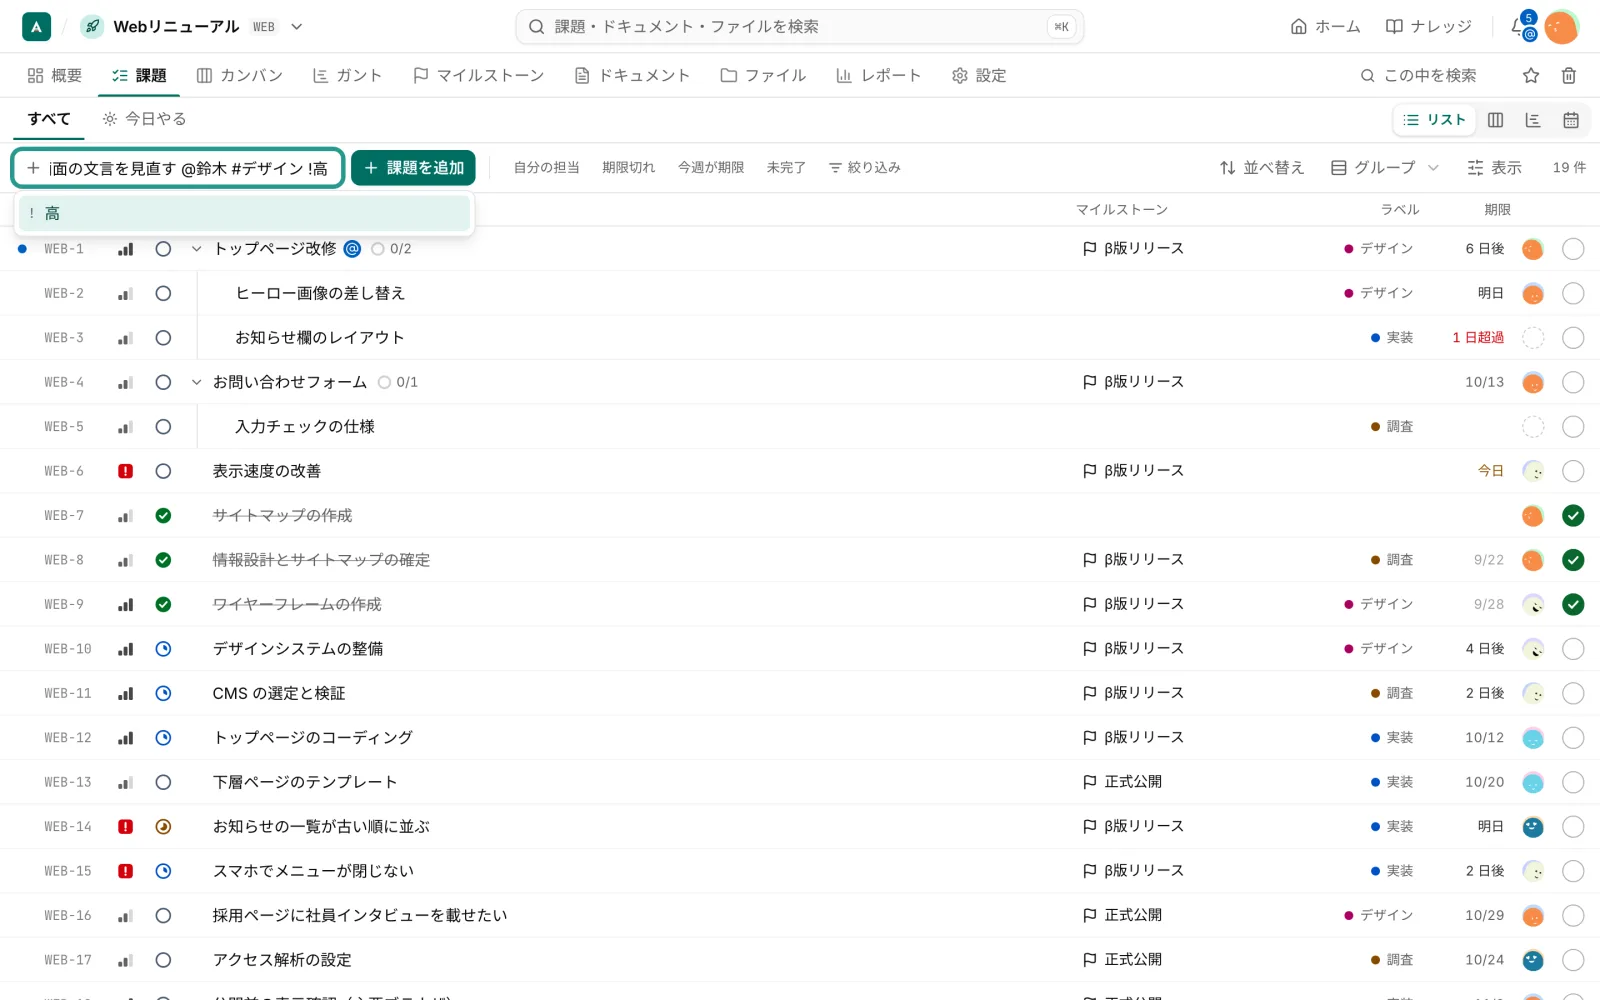The image size is (1600, 1000).
Task: Select the 高 priority suggestion
Action: point(244,213)
